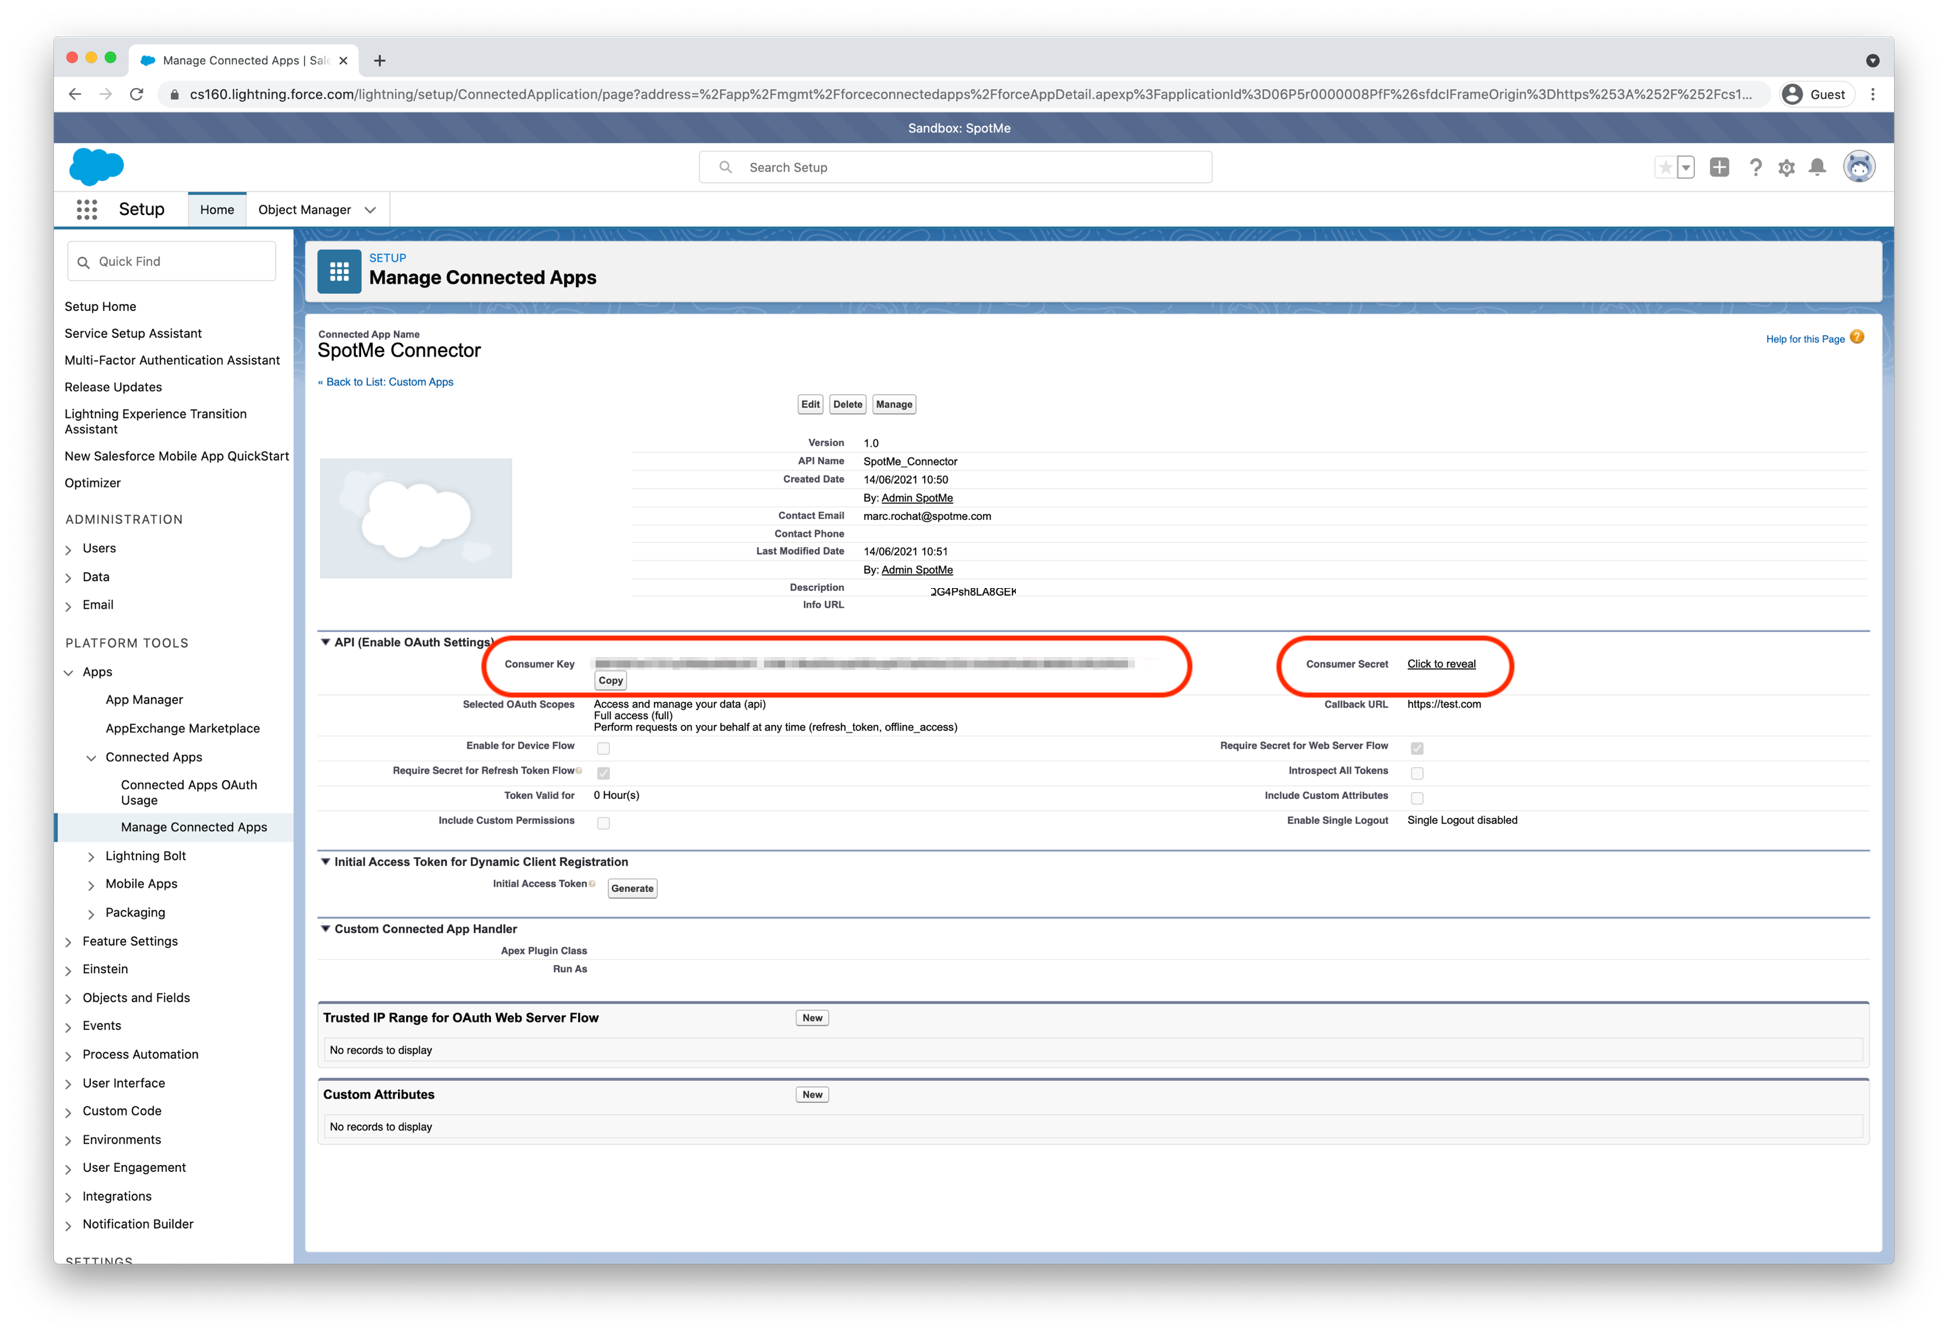
Task: Open a new browser tab
Action: (x=379, y=60)
